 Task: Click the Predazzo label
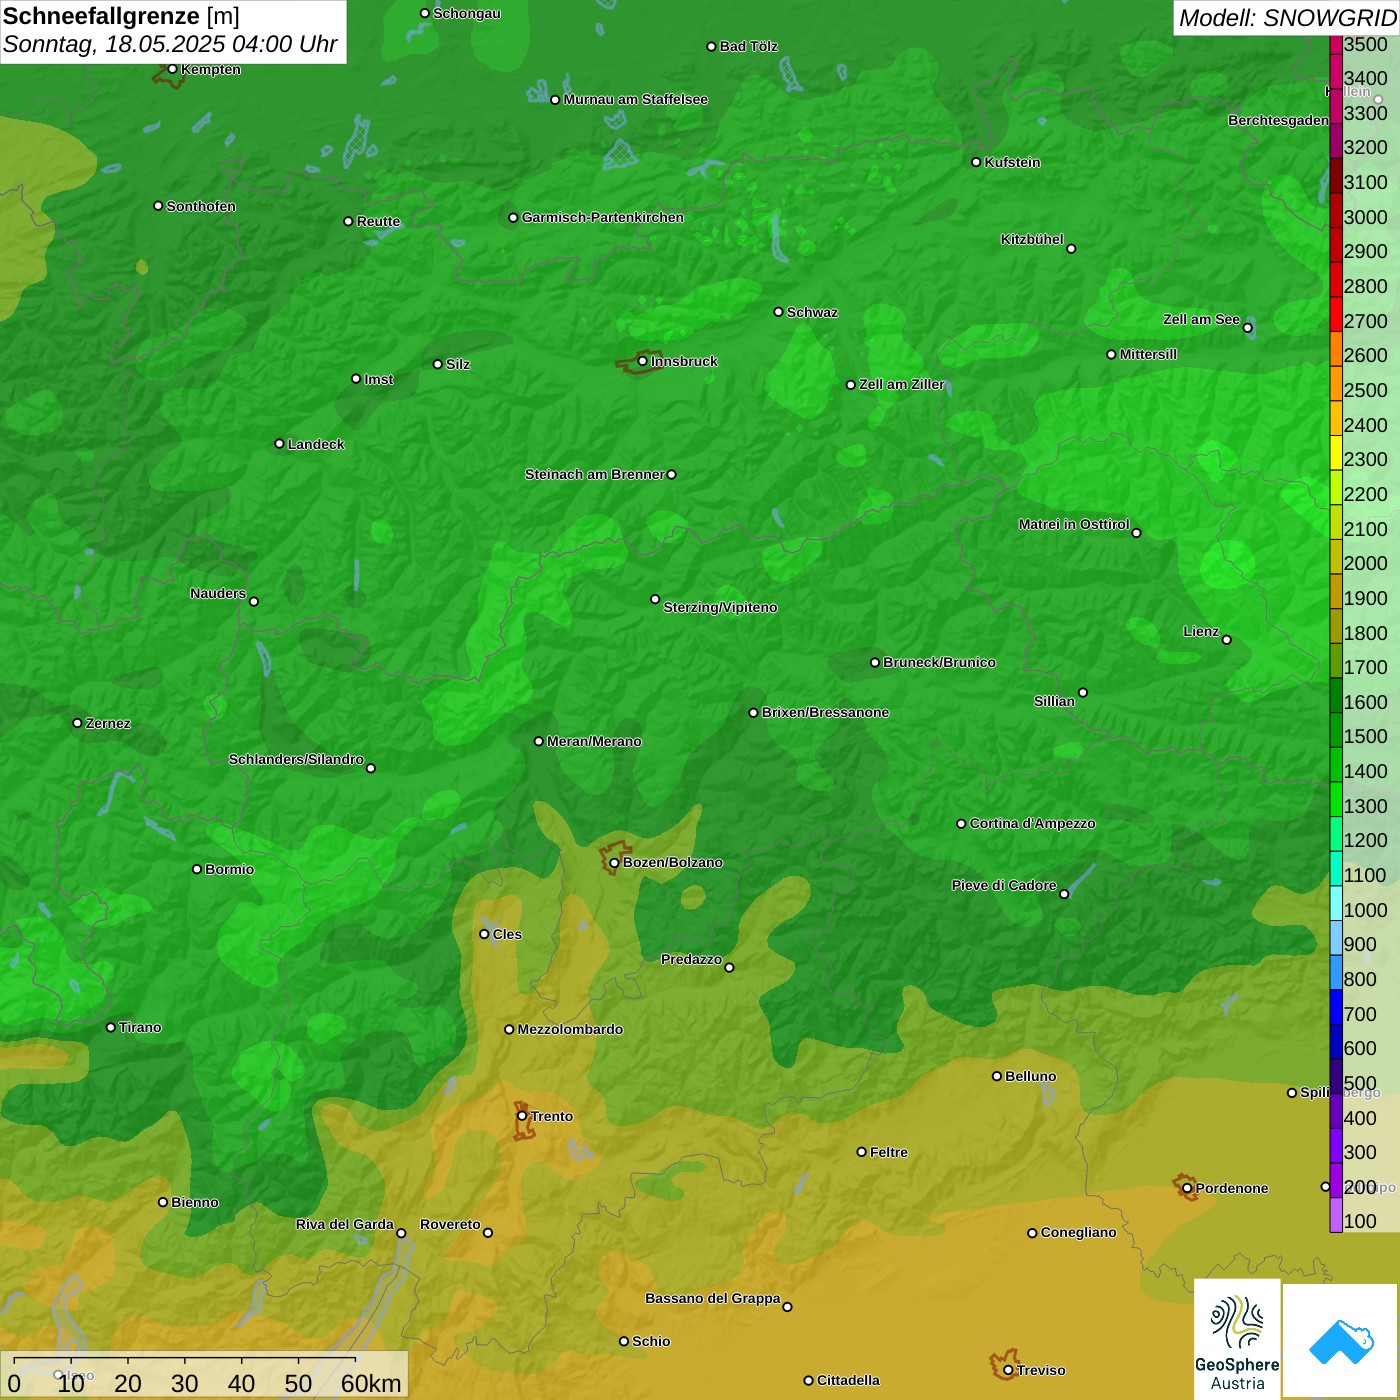[x=691, y=959]
